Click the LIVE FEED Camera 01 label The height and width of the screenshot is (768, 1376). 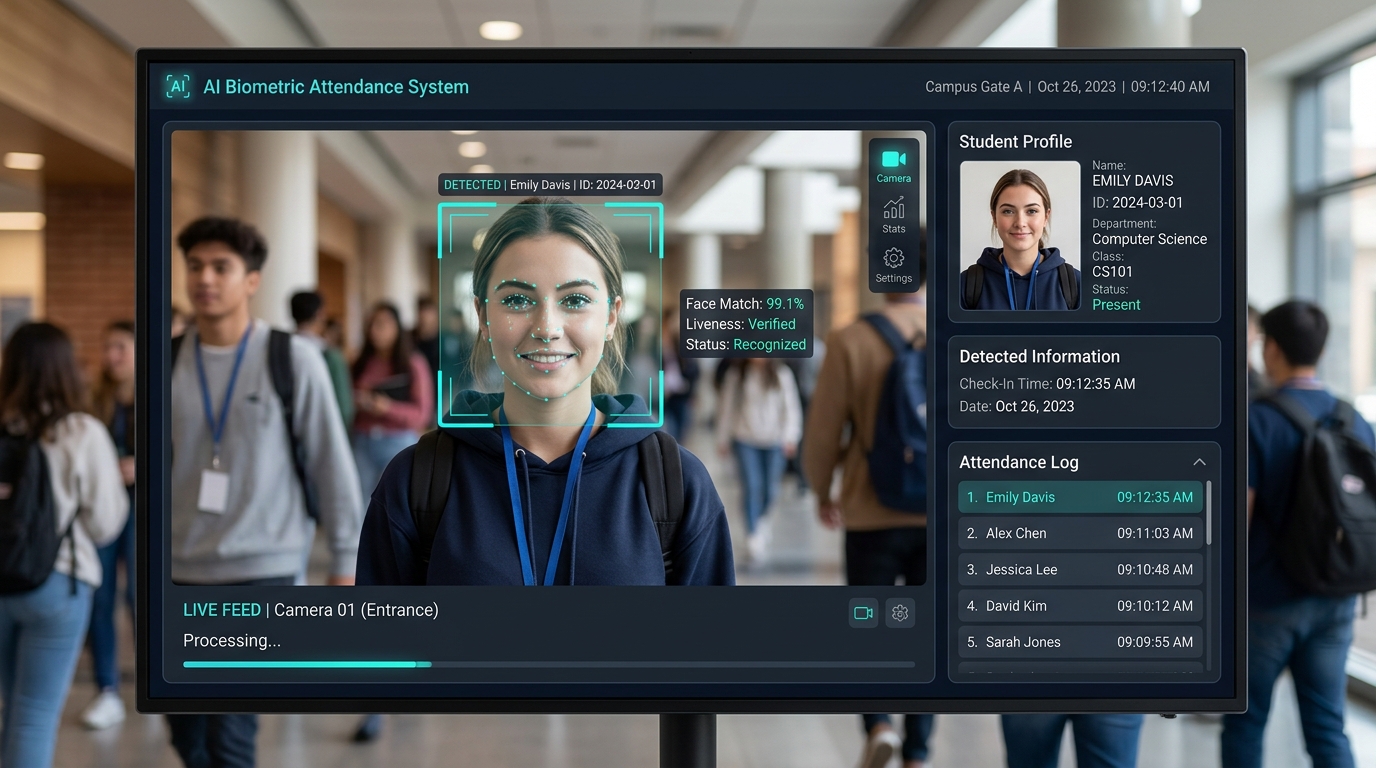pos(311,610)
